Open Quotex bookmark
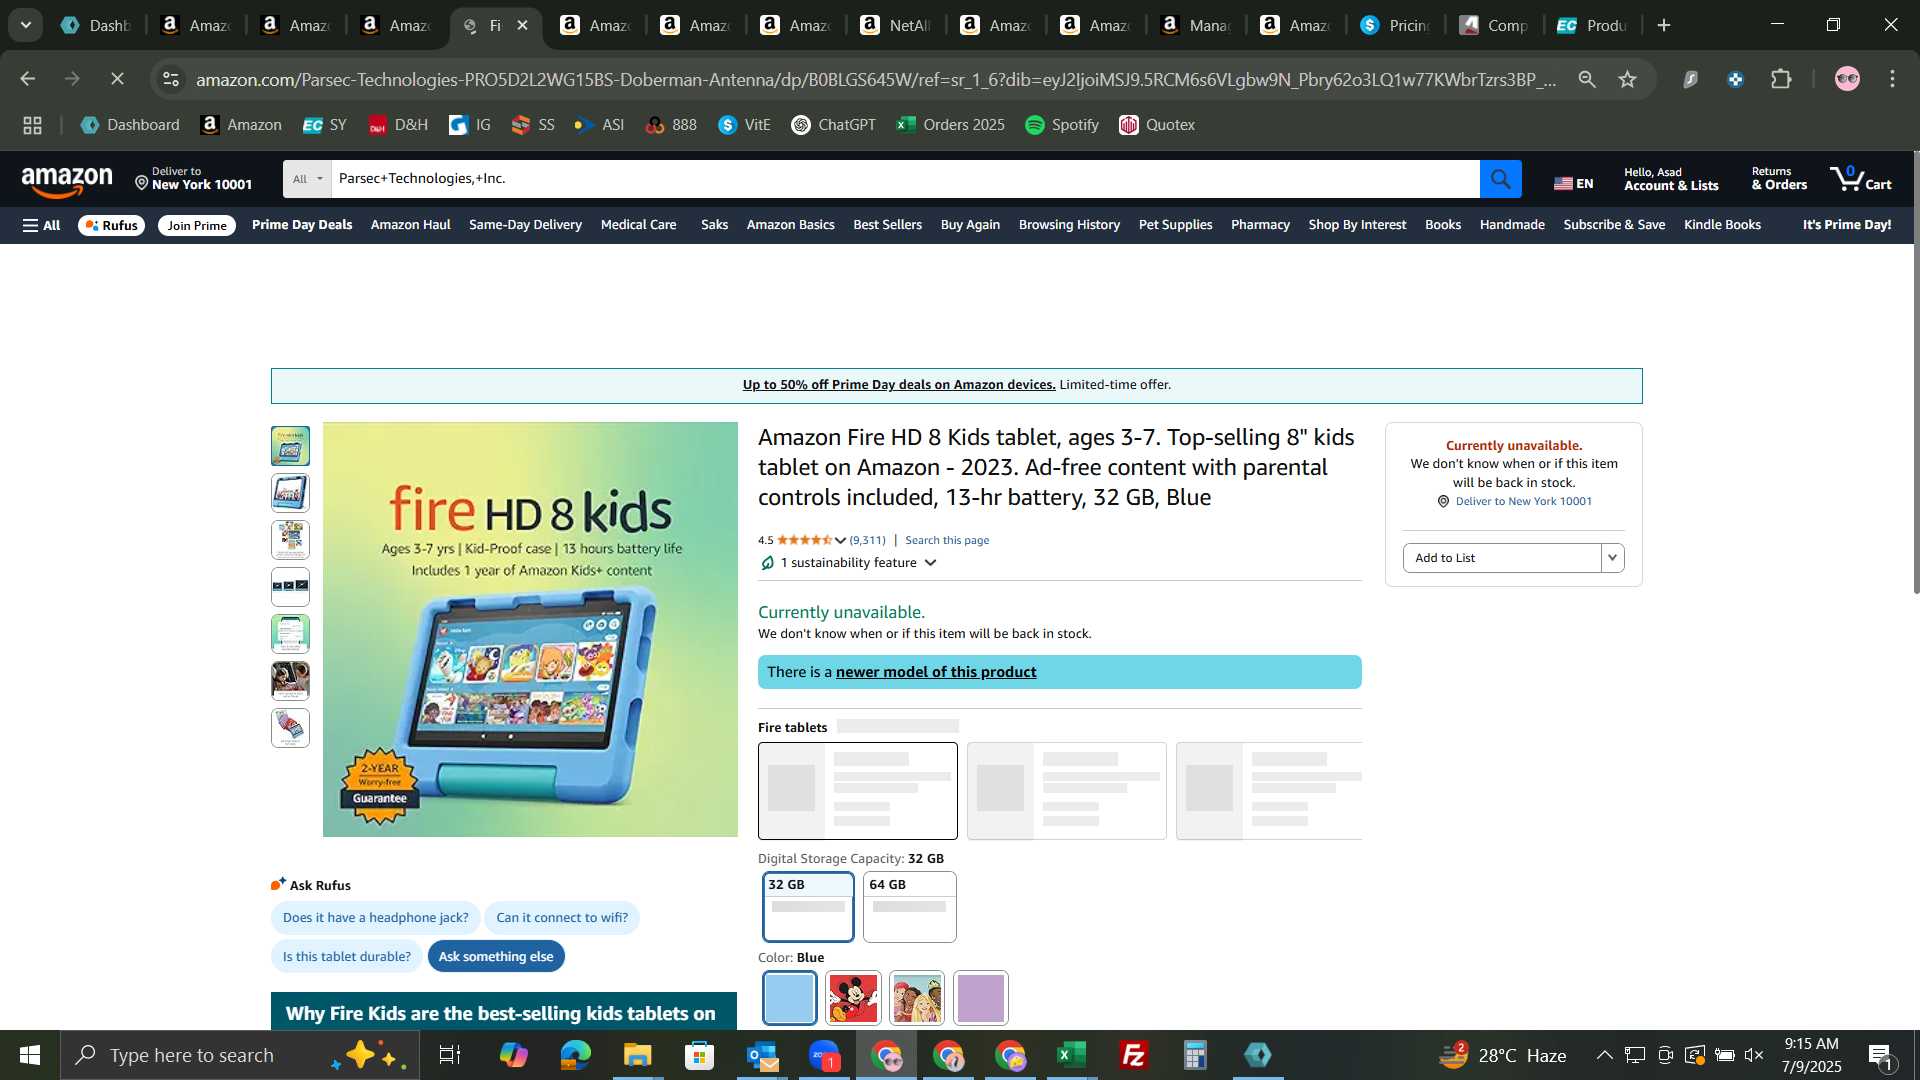The width and height of the screenshot is (1920, 1080). [x=1157, y=125]
